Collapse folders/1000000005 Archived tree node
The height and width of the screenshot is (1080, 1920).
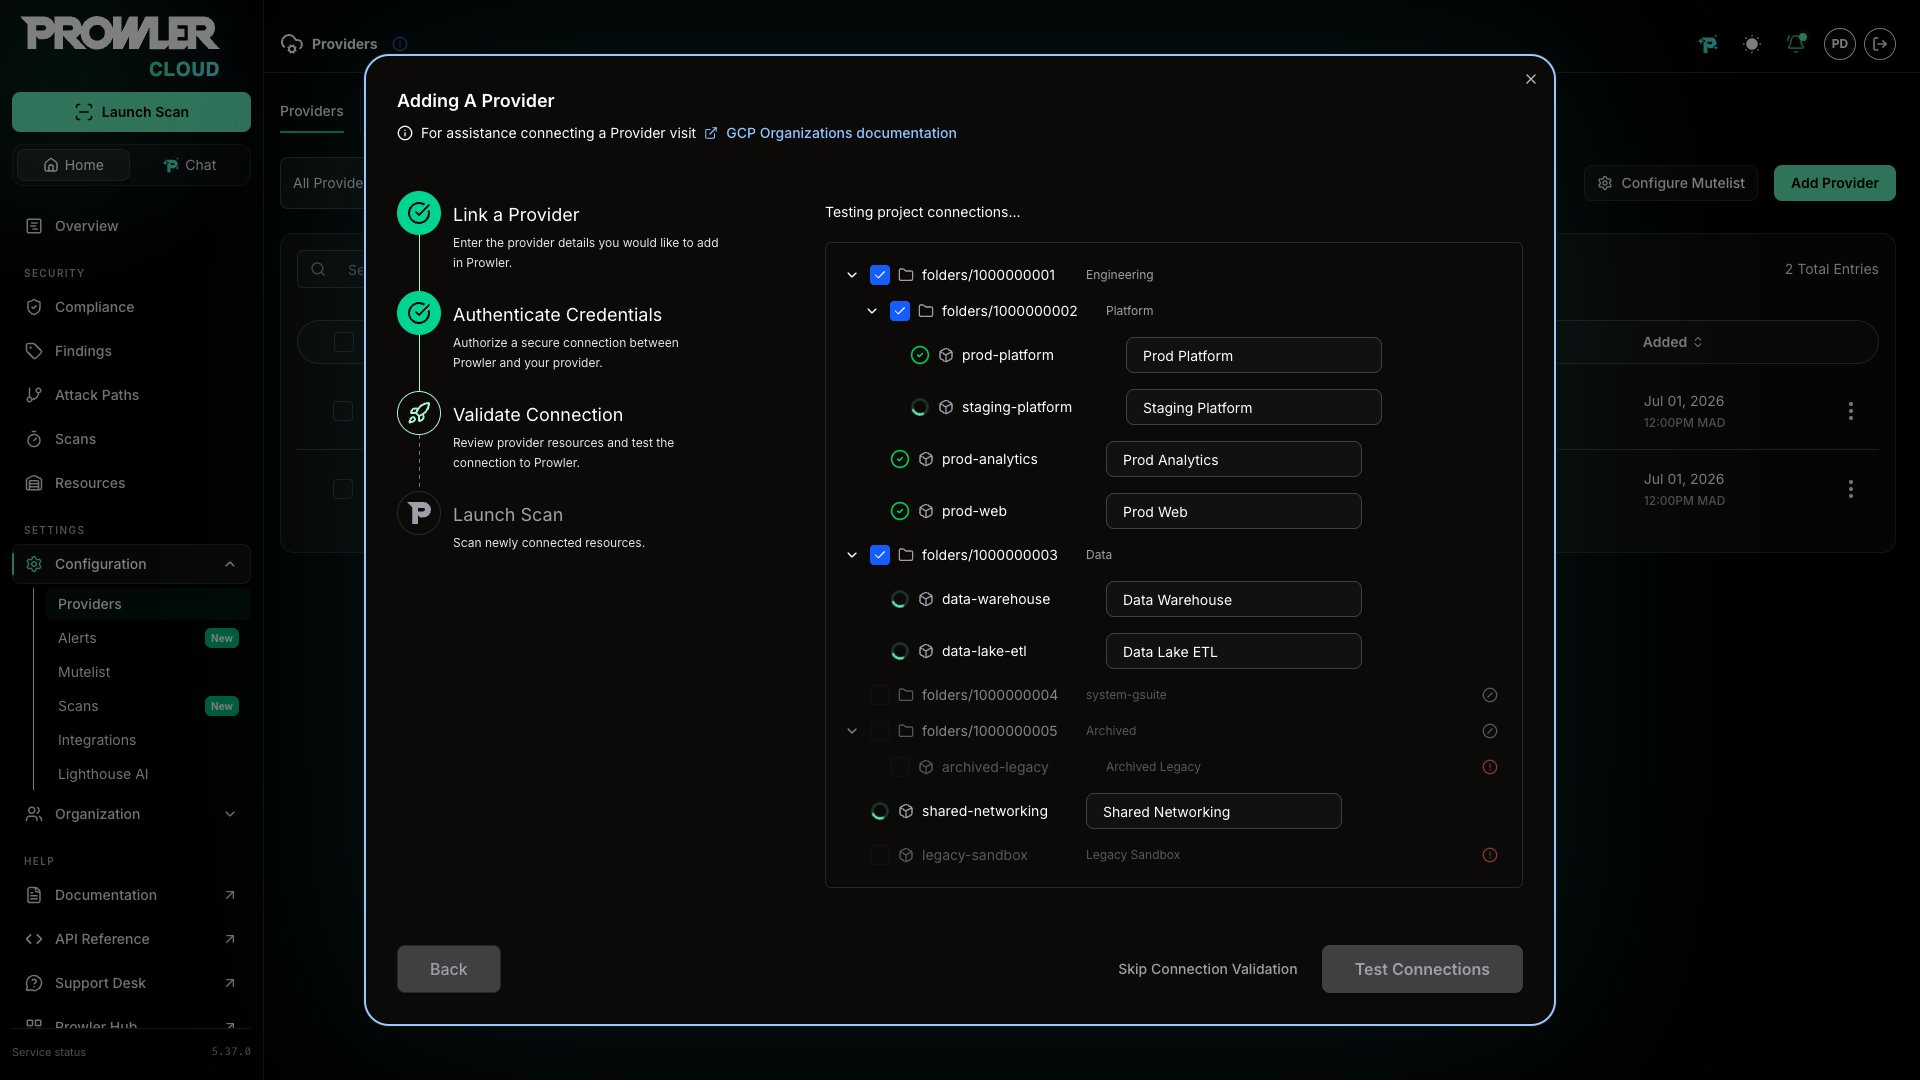click(852, 731)
